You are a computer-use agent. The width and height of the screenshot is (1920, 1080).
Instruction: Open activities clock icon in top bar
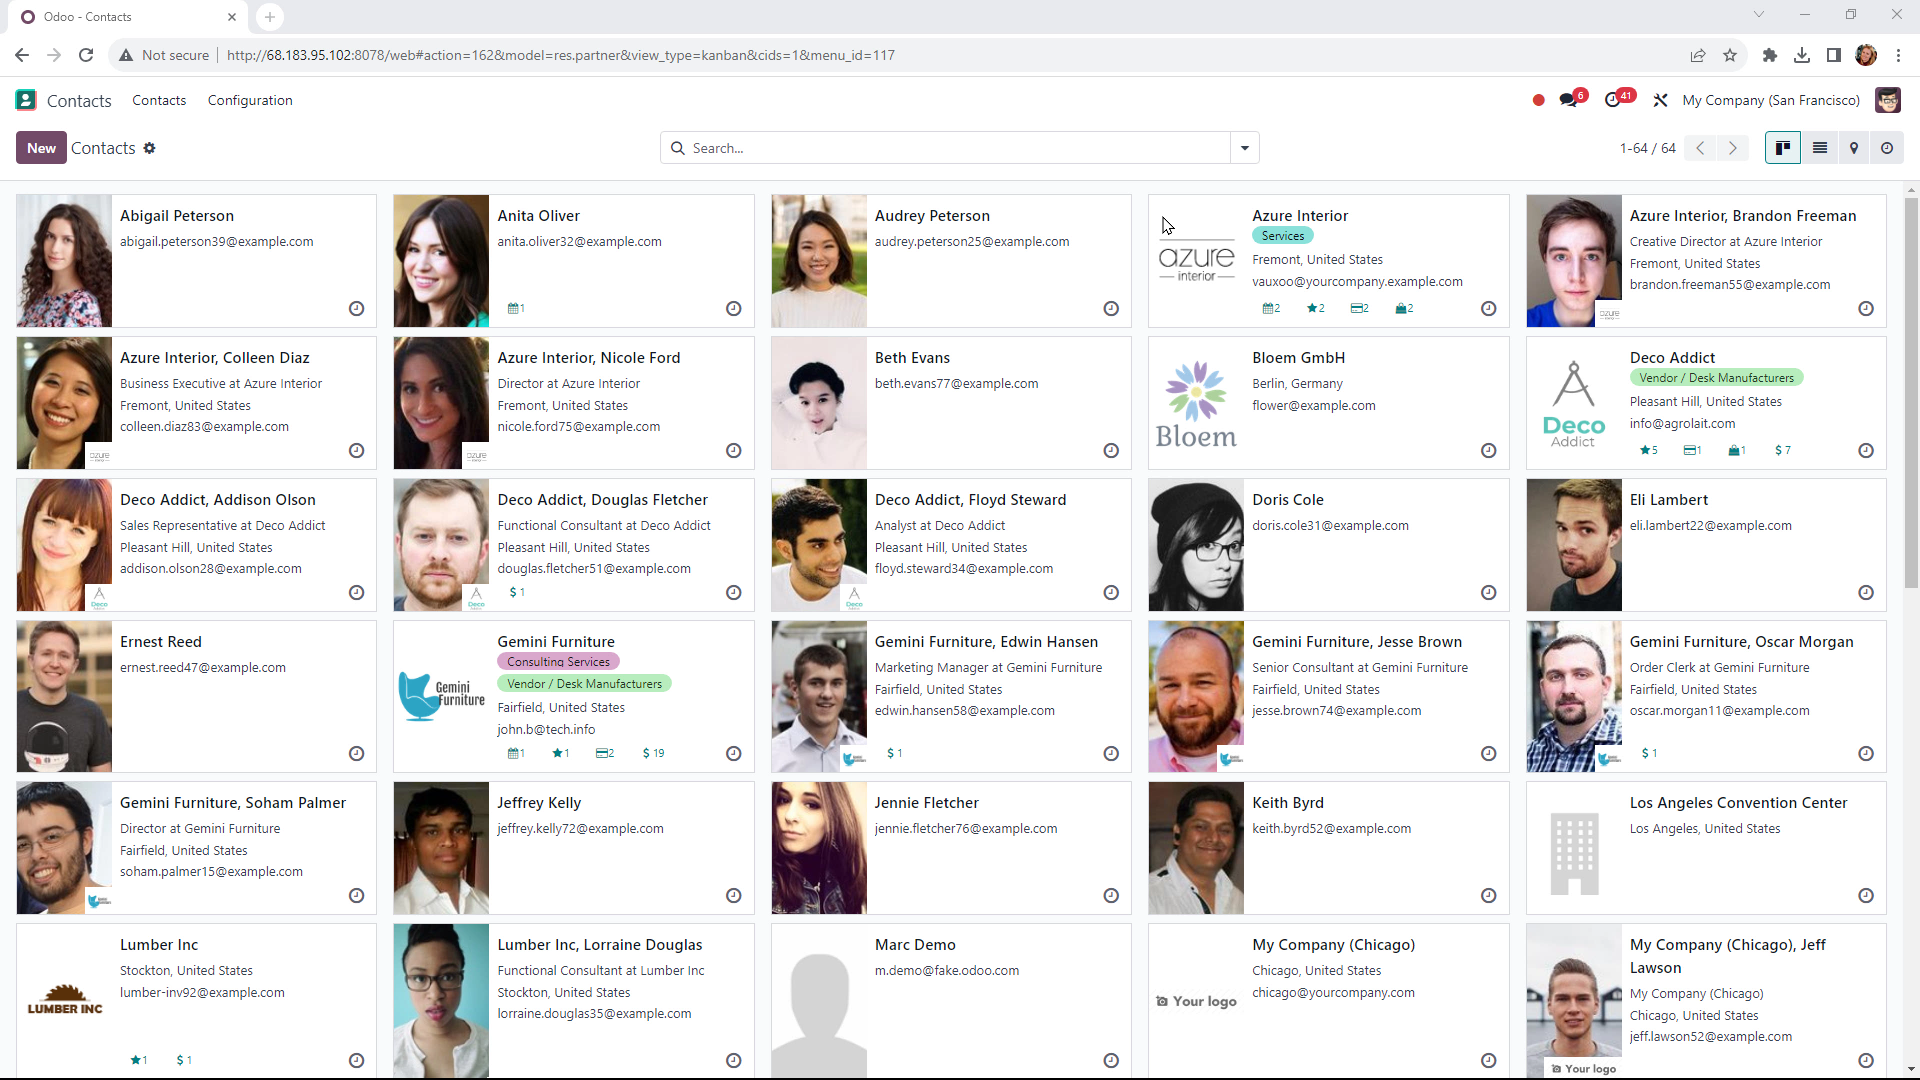point(1612,100)
